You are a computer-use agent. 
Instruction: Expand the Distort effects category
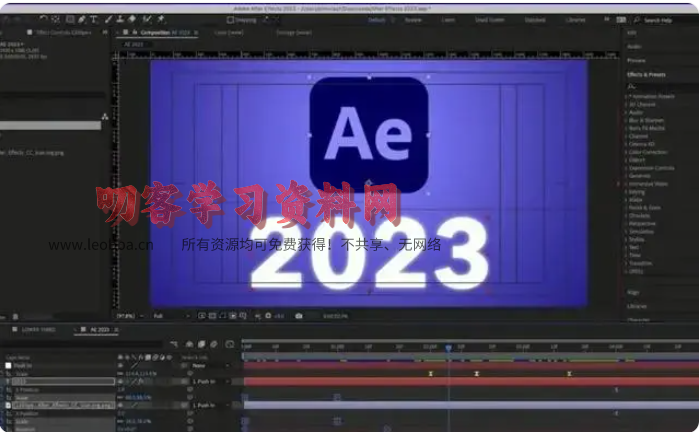[x=626, y=160]
